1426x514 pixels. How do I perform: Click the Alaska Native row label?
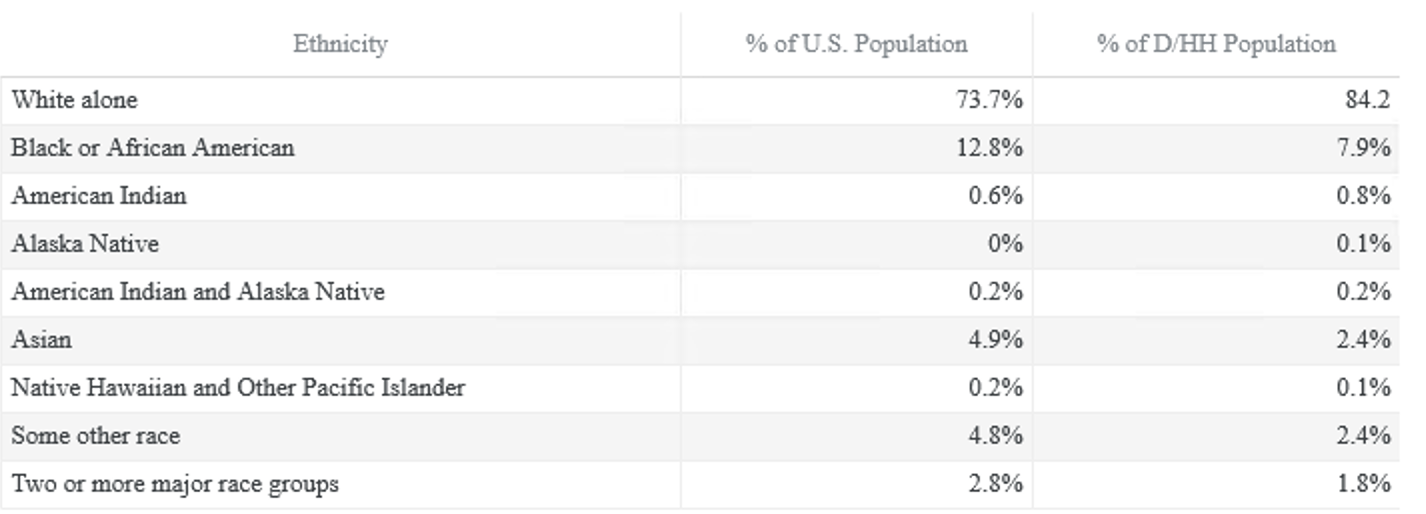tap(85, 244)
